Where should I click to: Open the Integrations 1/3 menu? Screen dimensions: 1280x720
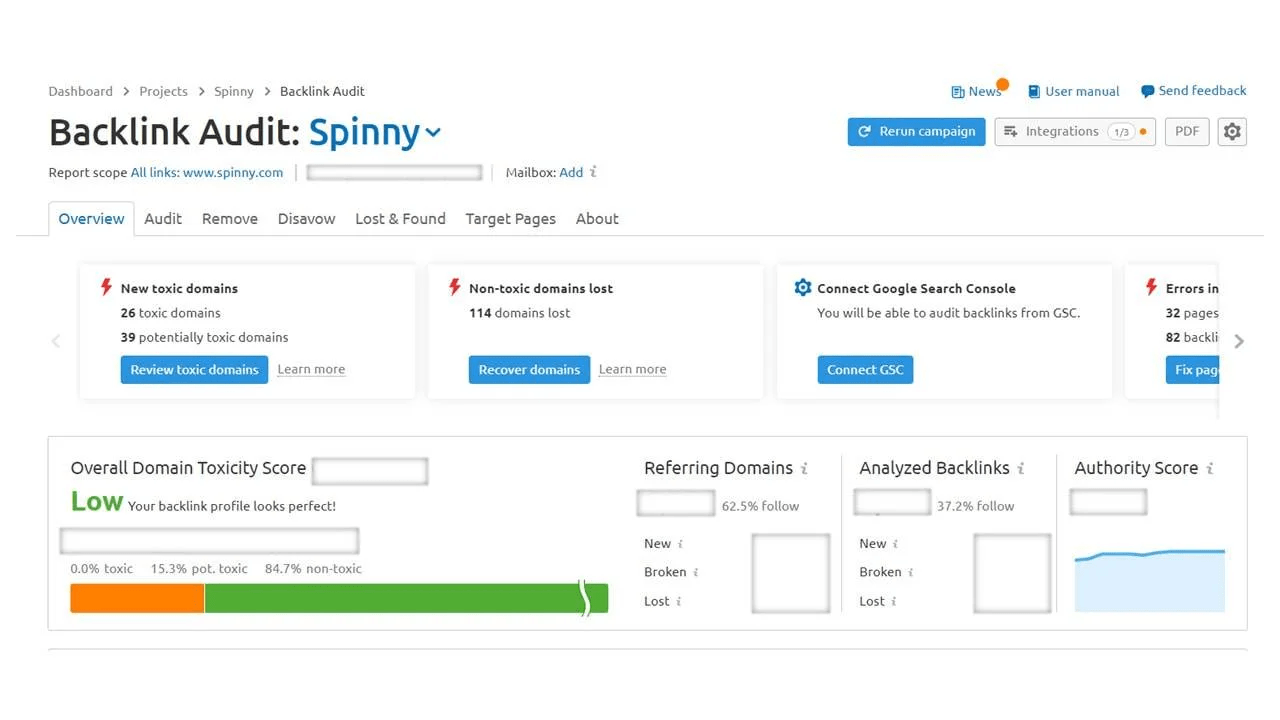(x=1075, y=132)
